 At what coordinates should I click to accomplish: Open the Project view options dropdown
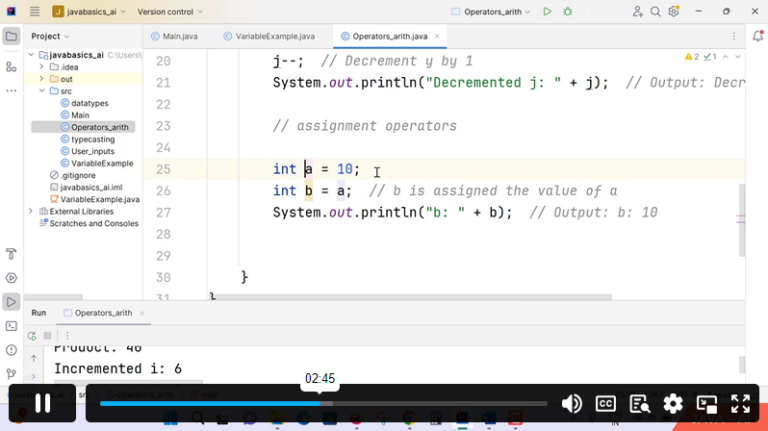point(50,36)
